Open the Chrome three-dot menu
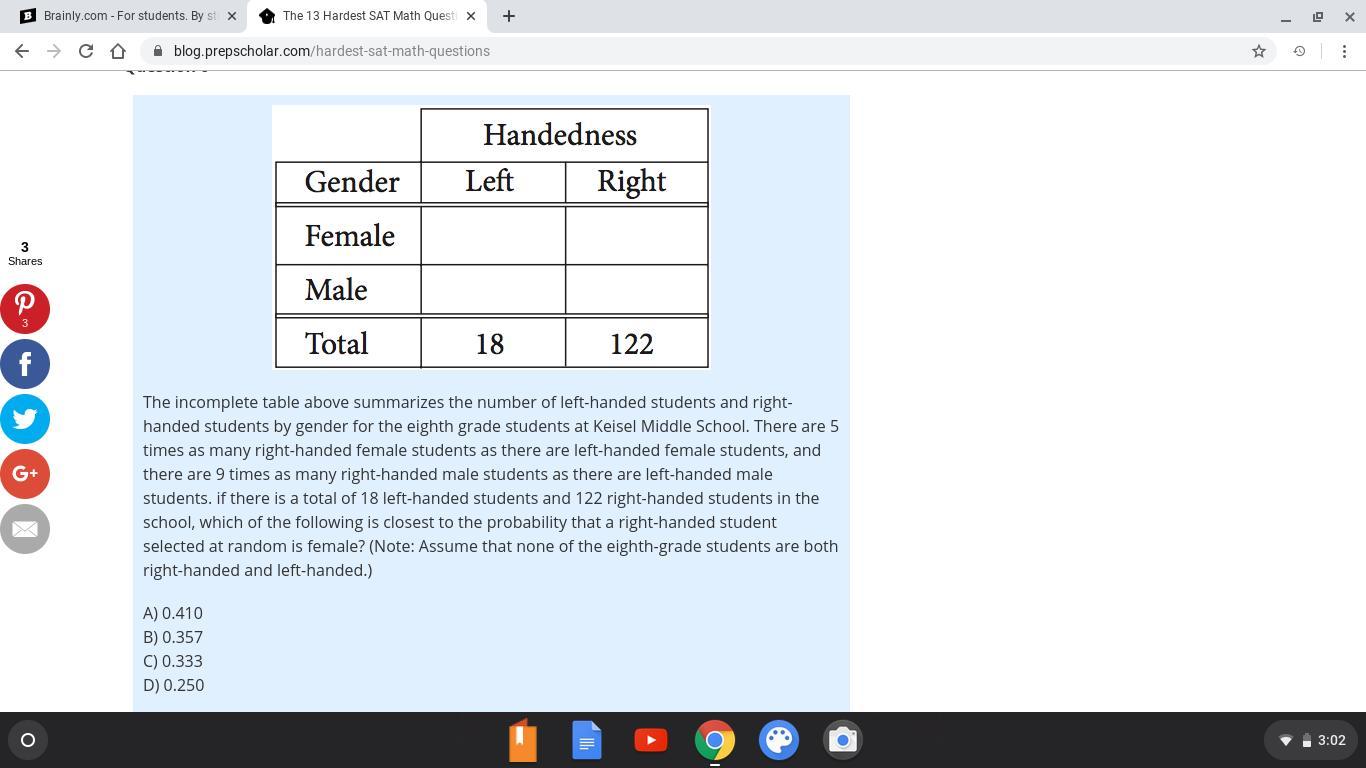 click(1344, 51)
